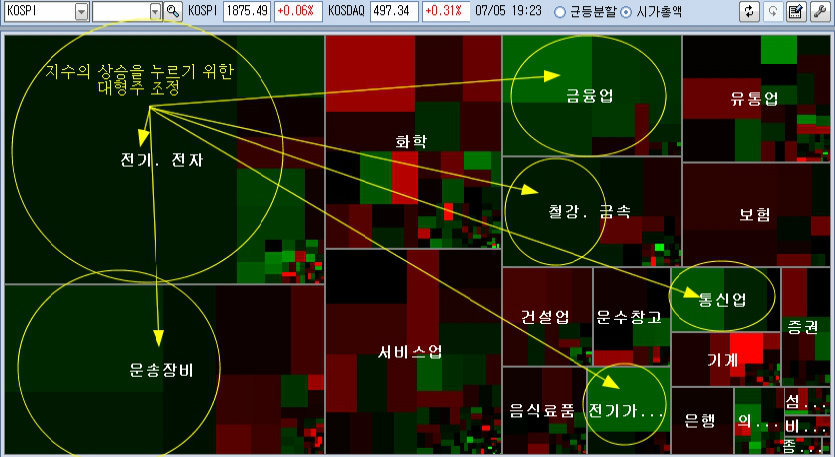The width and height of the screenshot is (835, 457).
Task: Click the stock code input field
Action: 121,11
